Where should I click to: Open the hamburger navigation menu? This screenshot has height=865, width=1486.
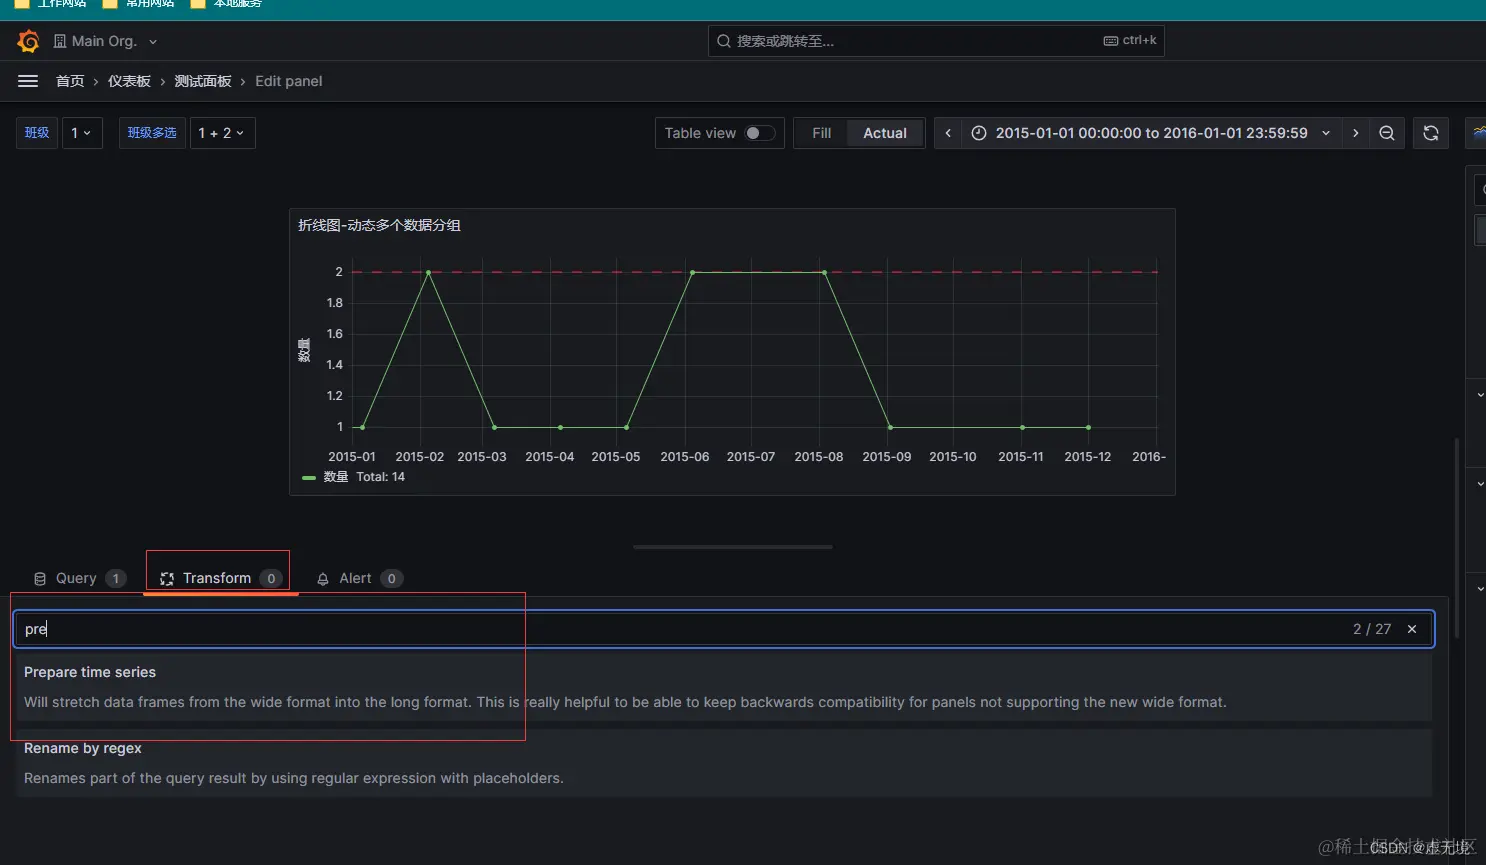pyautogui.click(x=28, y=81)
